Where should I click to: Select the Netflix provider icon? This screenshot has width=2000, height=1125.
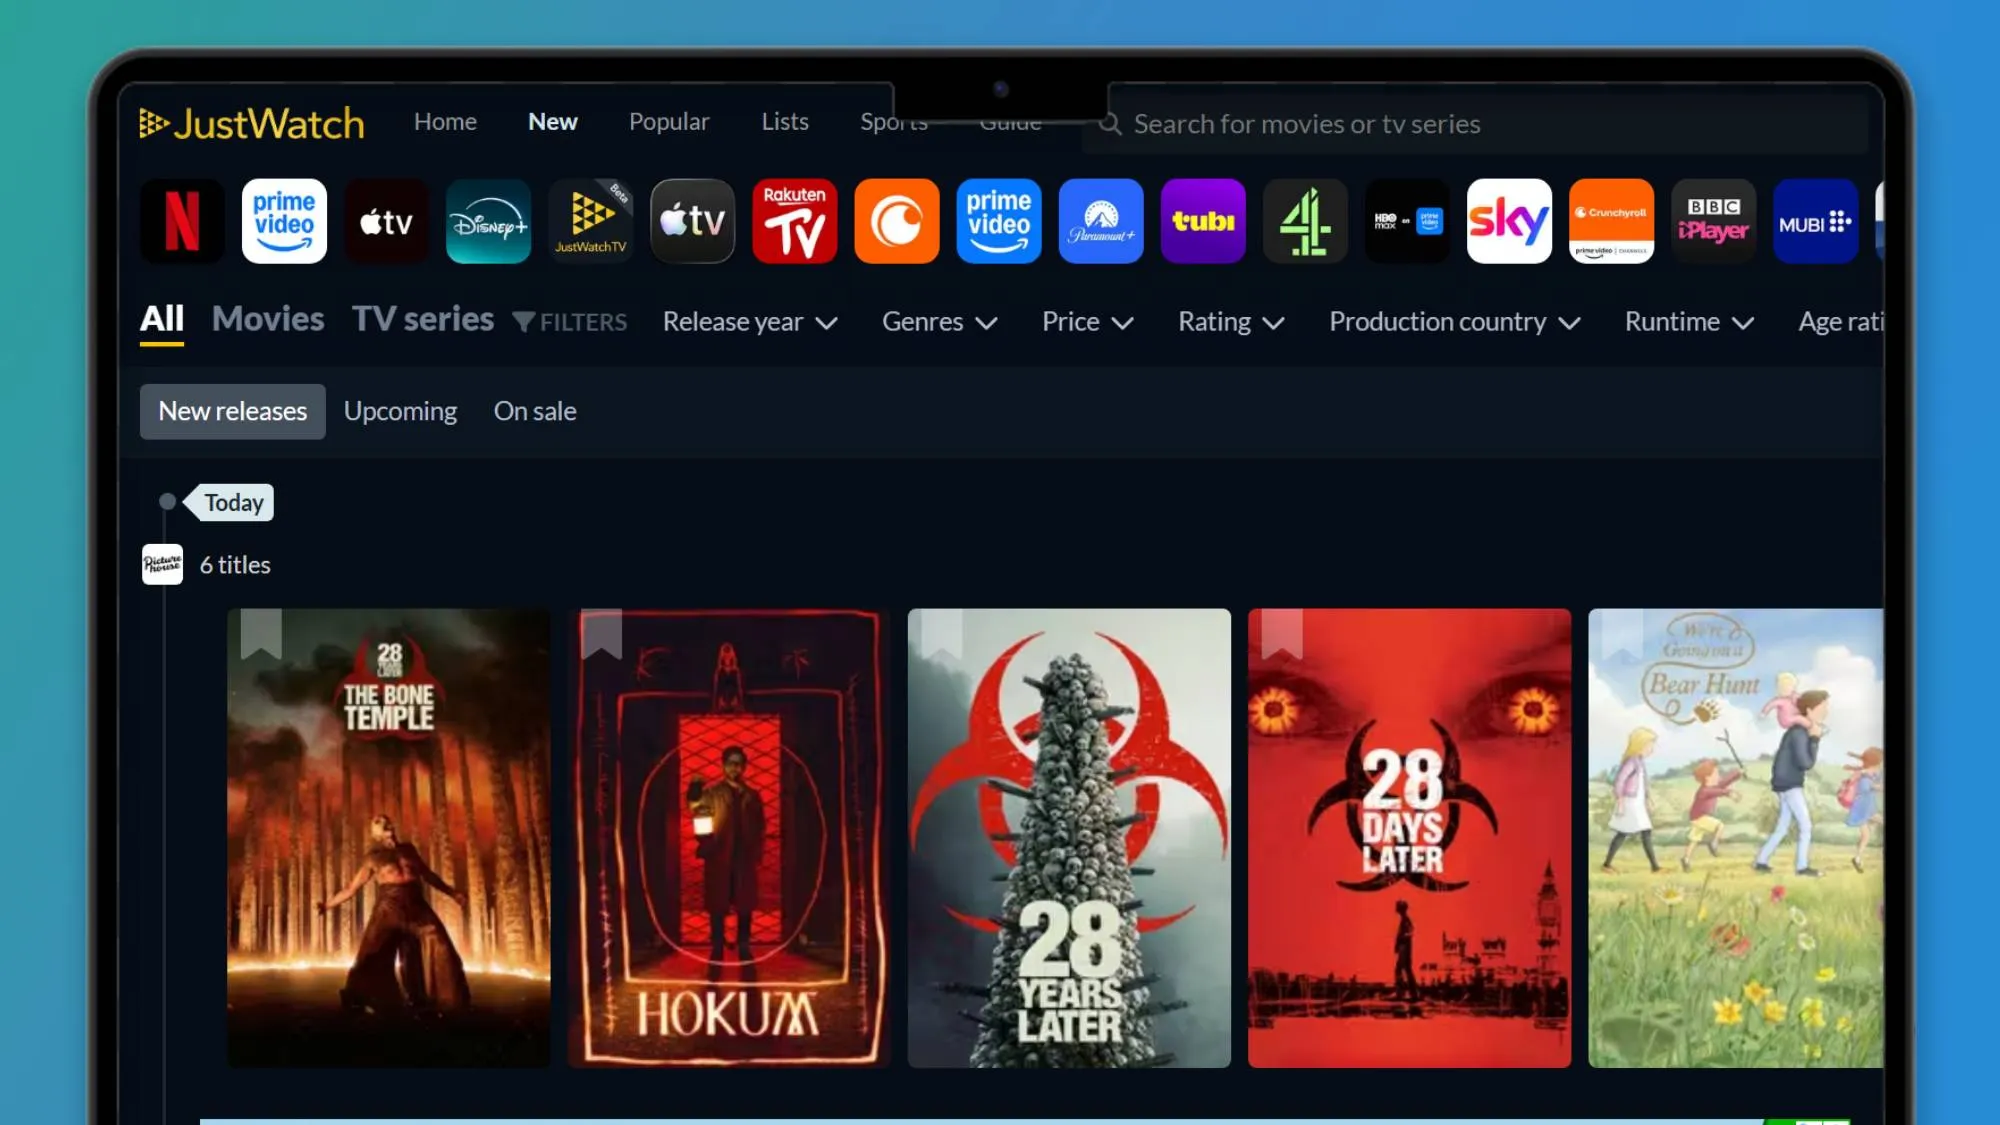point(182,221)
